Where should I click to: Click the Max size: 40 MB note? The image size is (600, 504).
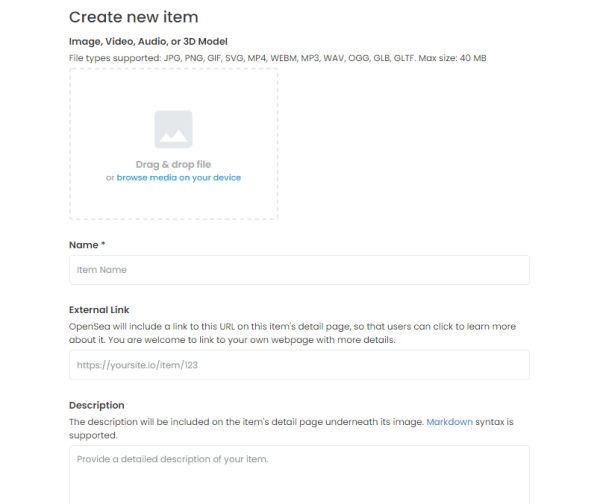[452, 58]
